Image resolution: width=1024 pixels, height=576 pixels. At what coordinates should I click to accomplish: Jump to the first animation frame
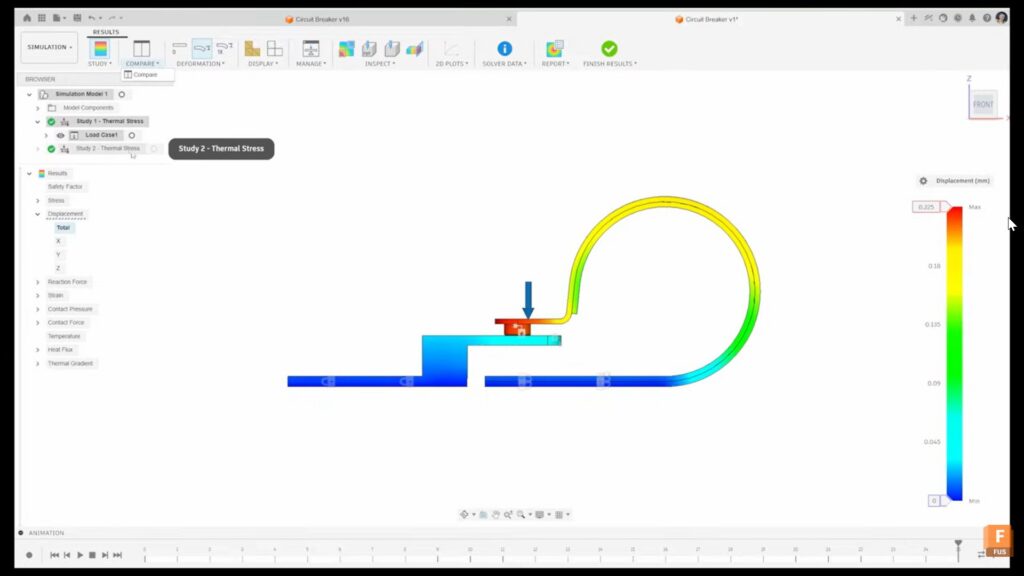54,555
